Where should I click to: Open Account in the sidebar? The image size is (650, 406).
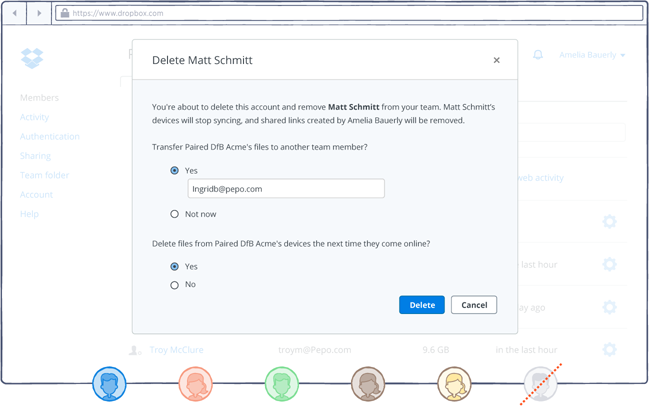click(x=36, y=194)
